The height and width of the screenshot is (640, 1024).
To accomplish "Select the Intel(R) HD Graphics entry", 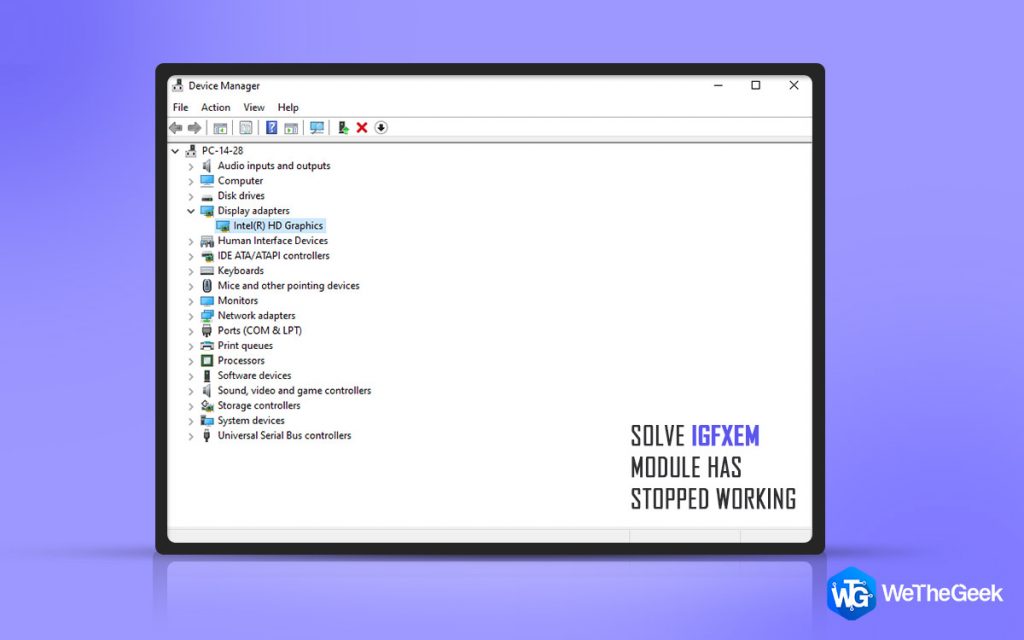I will 278,226.
